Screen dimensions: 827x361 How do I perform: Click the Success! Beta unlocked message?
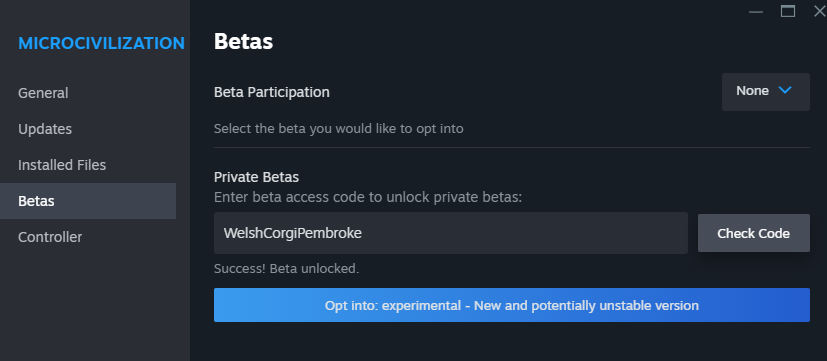(x=286, y=269)
